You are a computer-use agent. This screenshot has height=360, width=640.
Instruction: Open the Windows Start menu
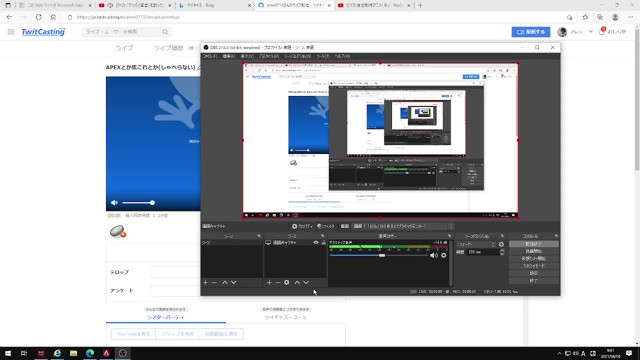tap(8, 353)
